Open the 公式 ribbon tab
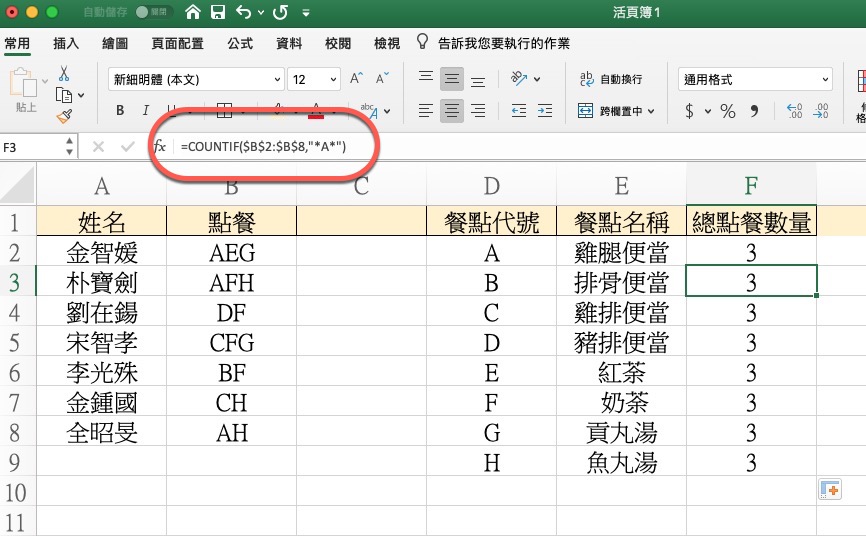This screenshot has width=866, height=536. coord(240,44)
